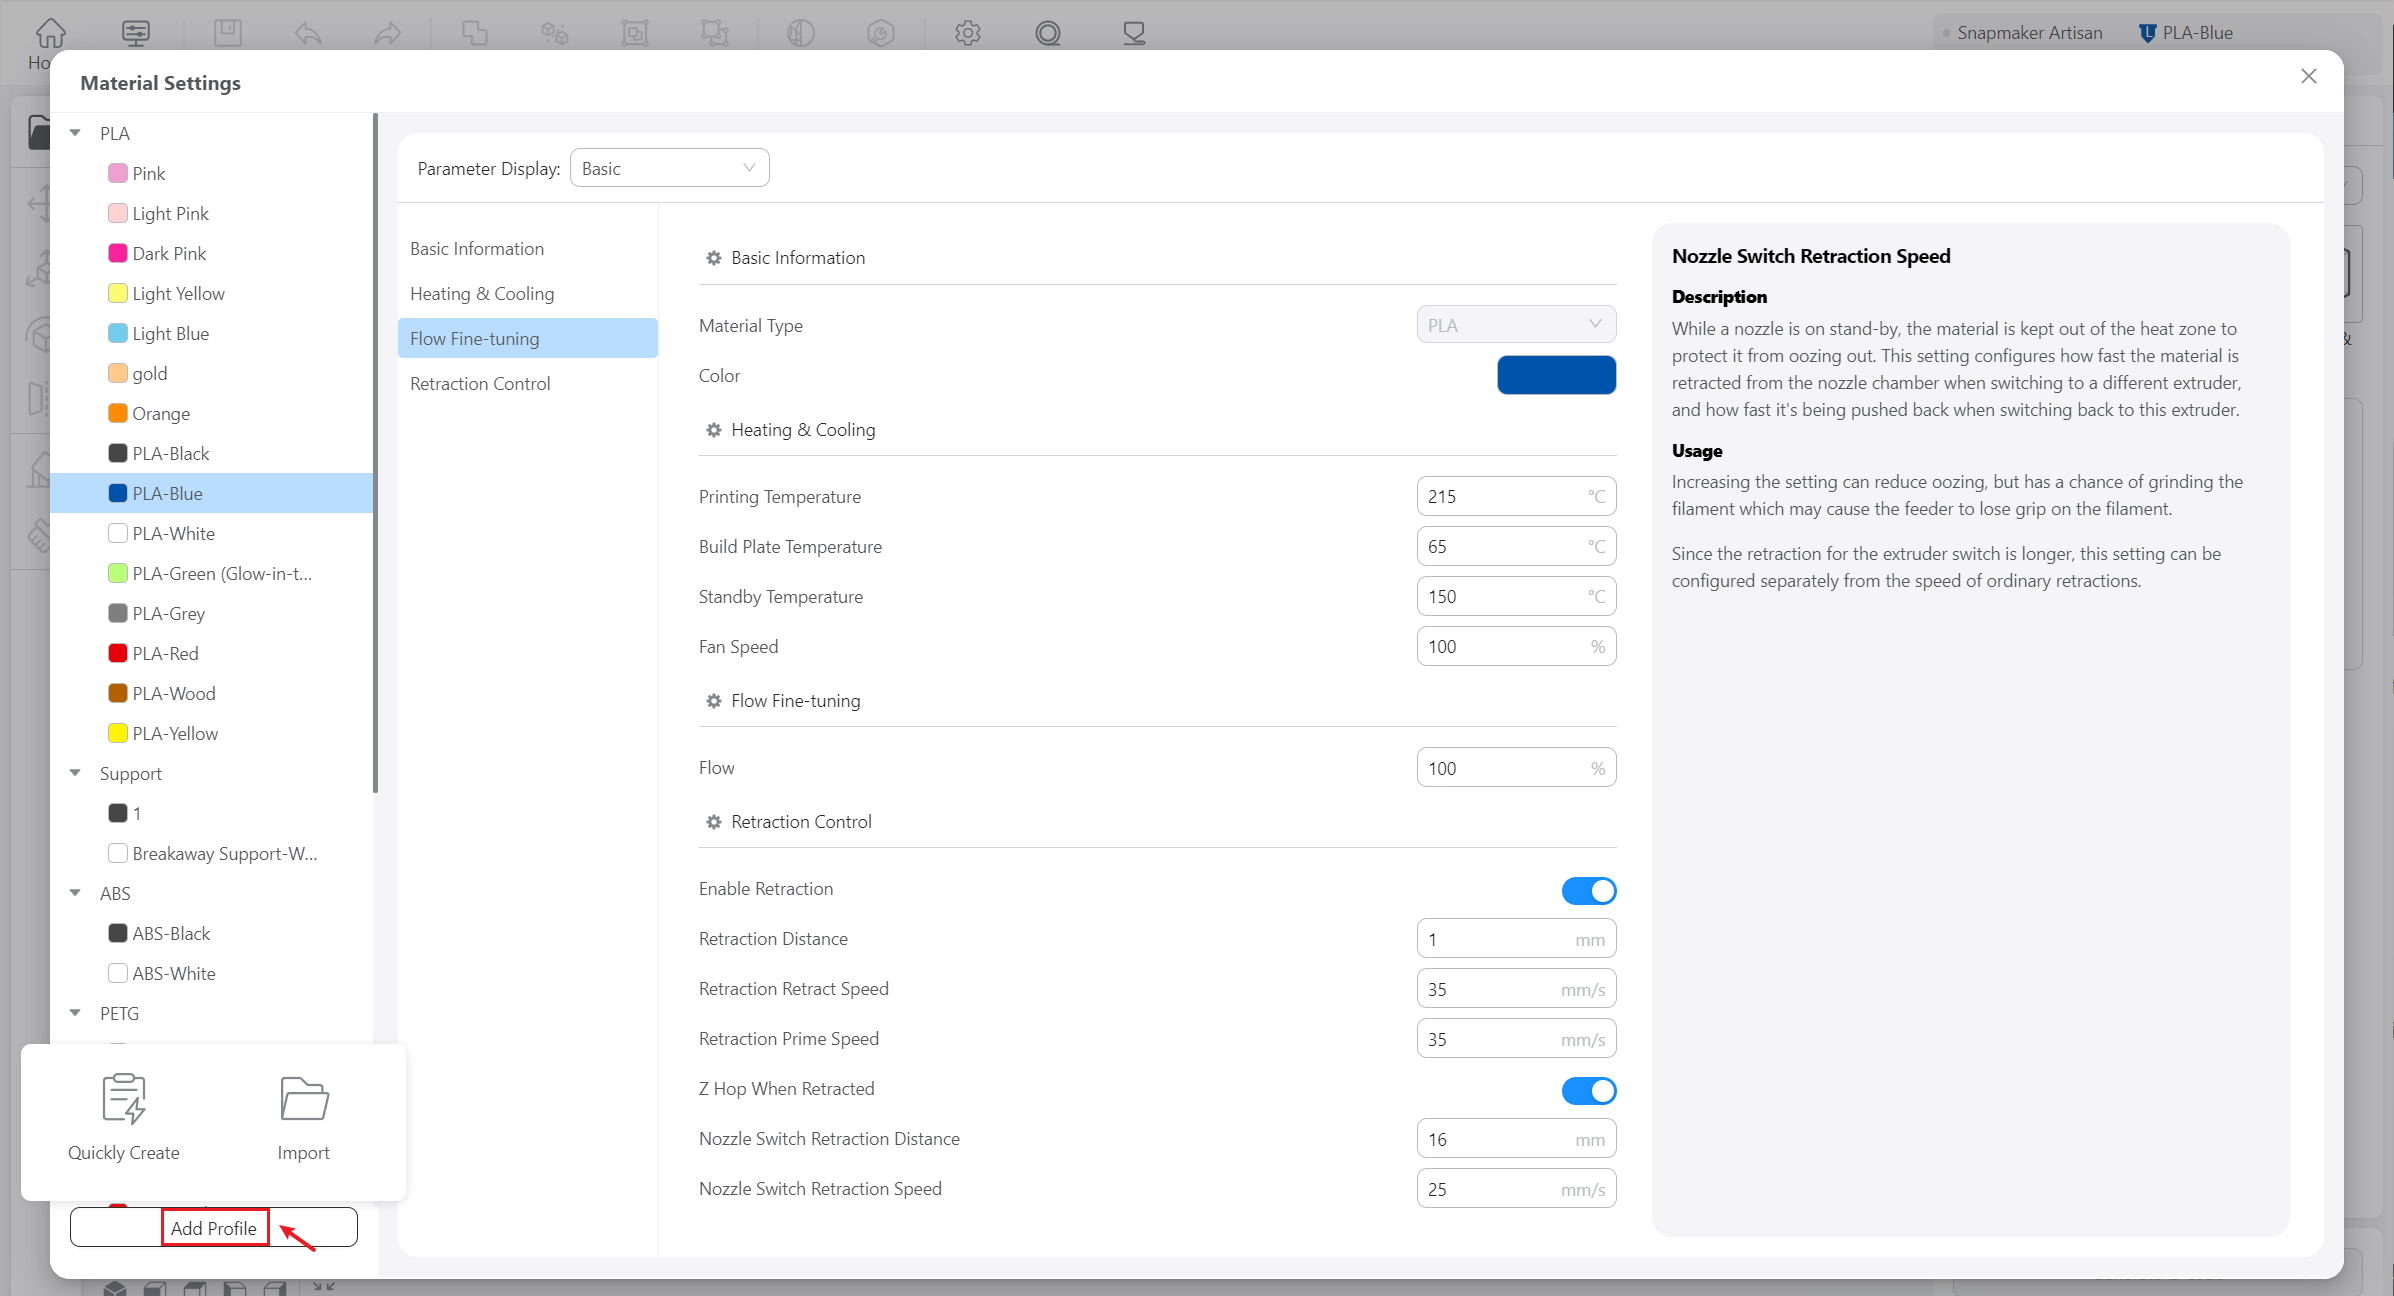Image resolution: width=2394 pixels, height=1296 pixels.
Task: Open the Material Type dropdown
Action: (1516, 325)
